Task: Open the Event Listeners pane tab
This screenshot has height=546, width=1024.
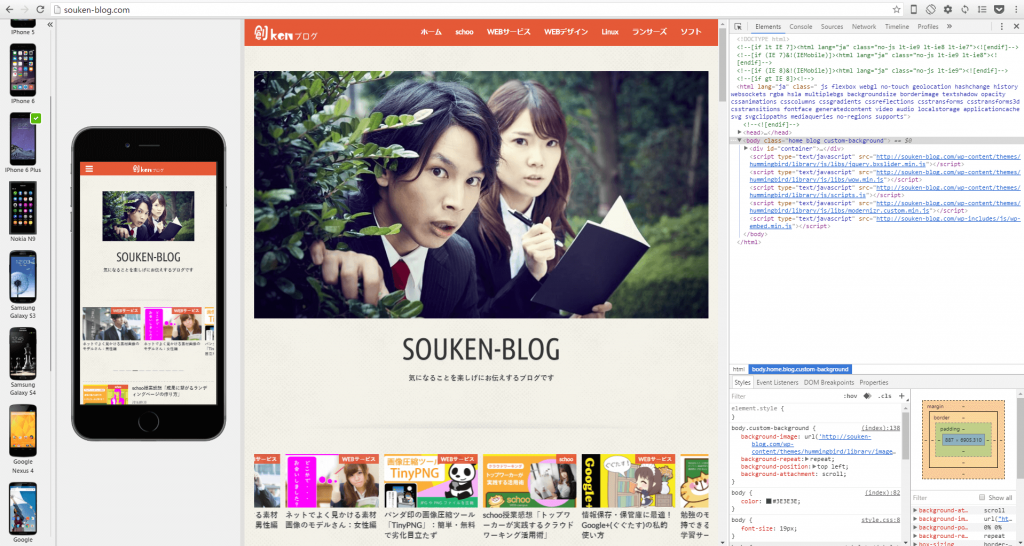Action: [x=777, y=382]
